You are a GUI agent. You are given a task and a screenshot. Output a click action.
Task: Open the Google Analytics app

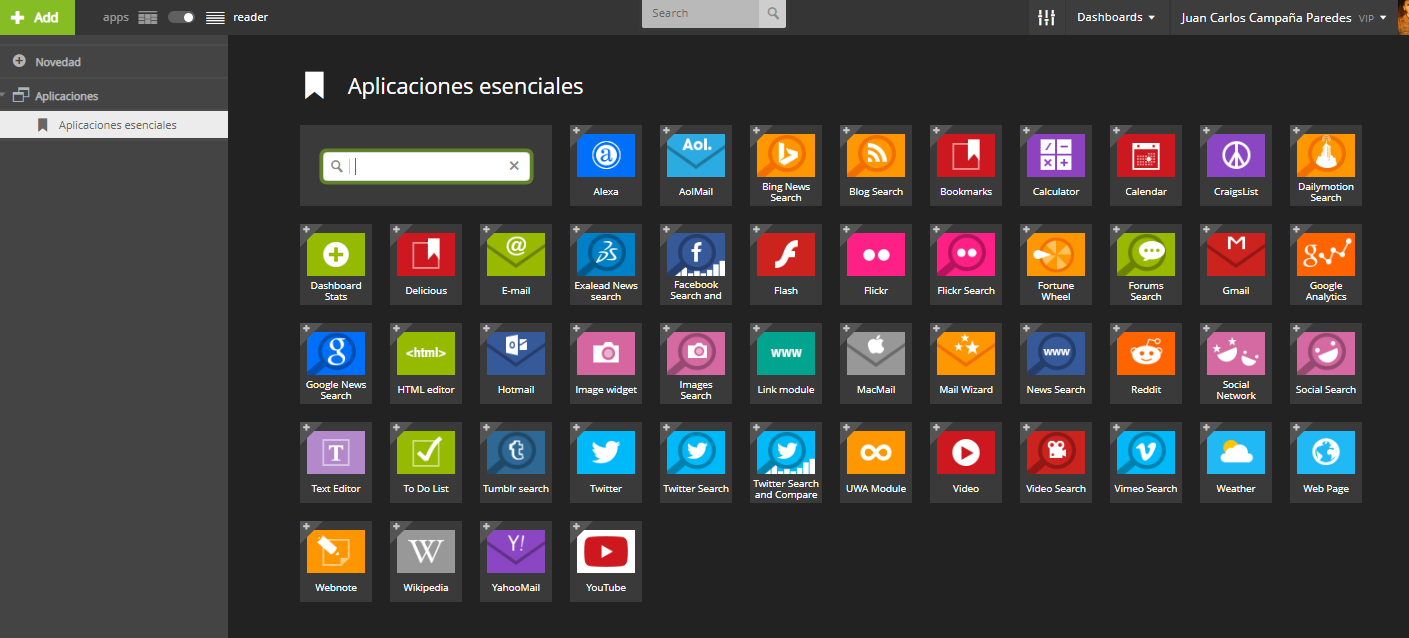pyautogui.click(x=1326, y=264)
